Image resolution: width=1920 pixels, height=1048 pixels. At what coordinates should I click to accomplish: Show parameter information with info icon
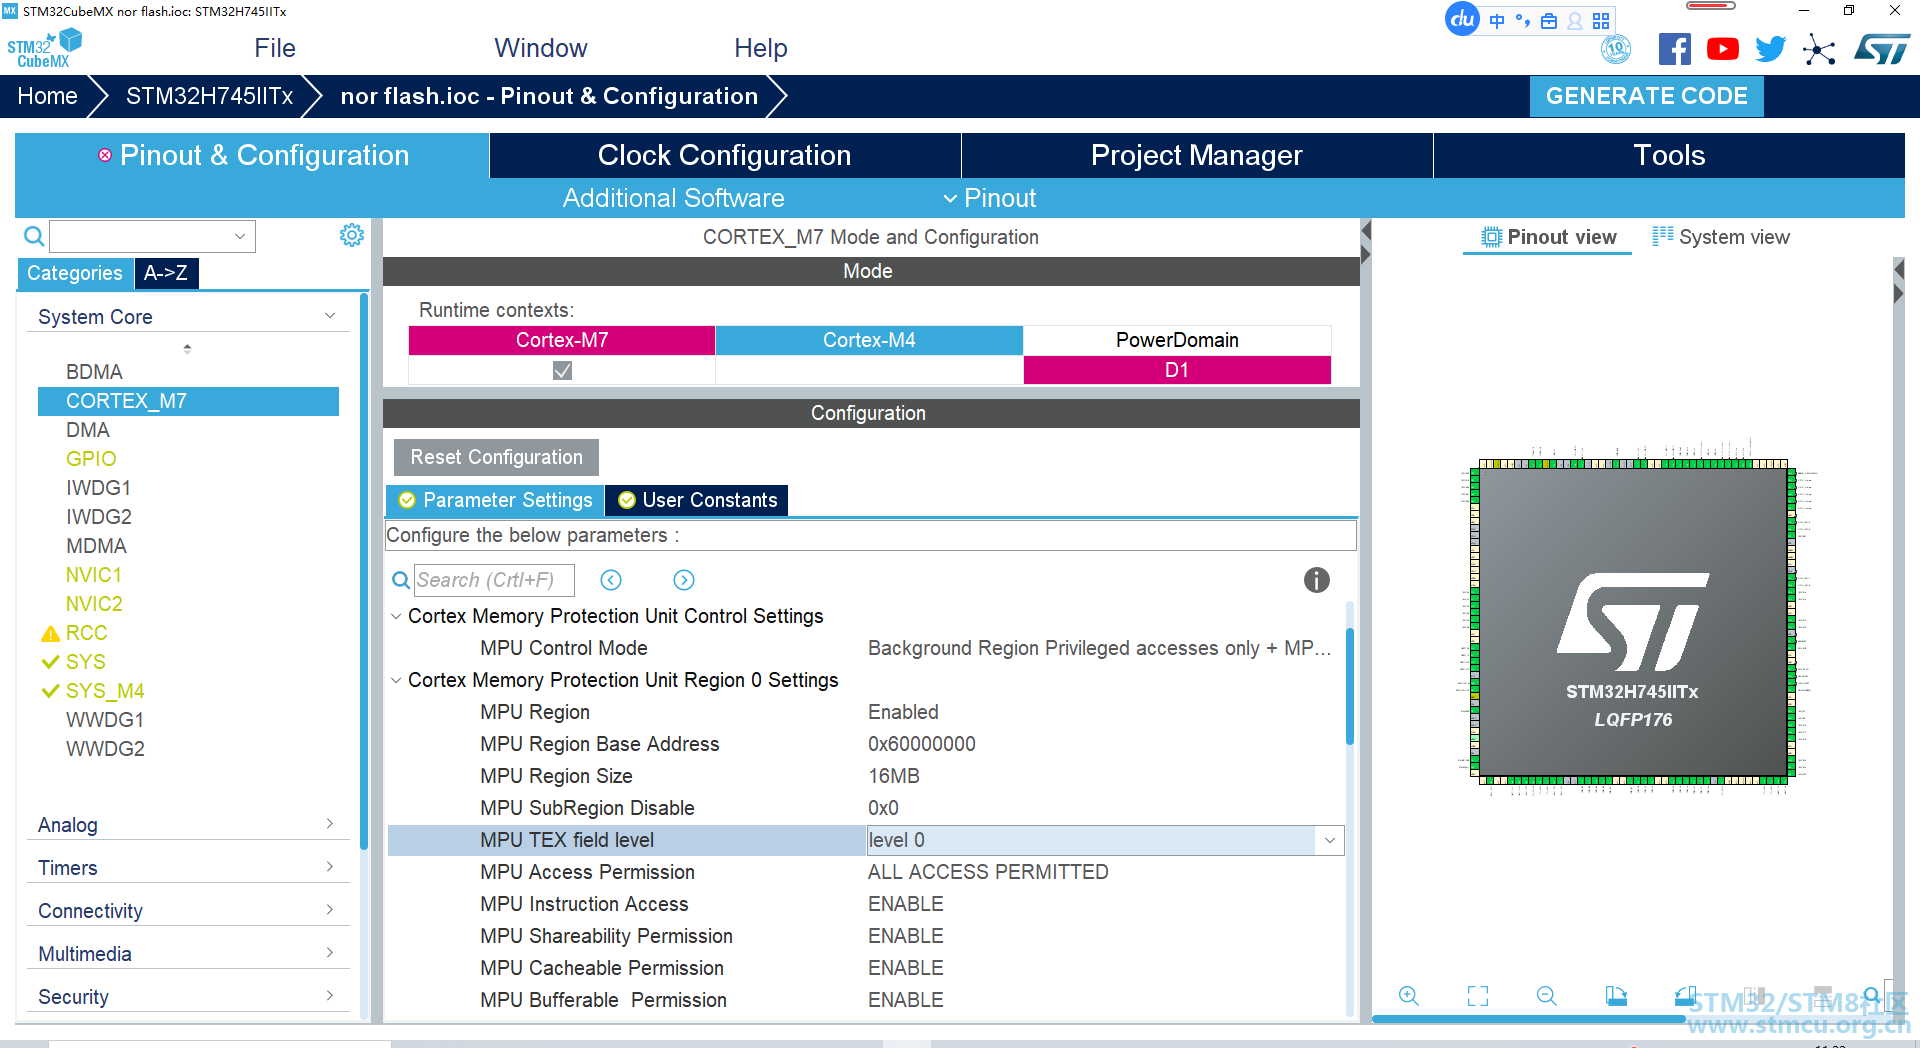(1317, 580)
